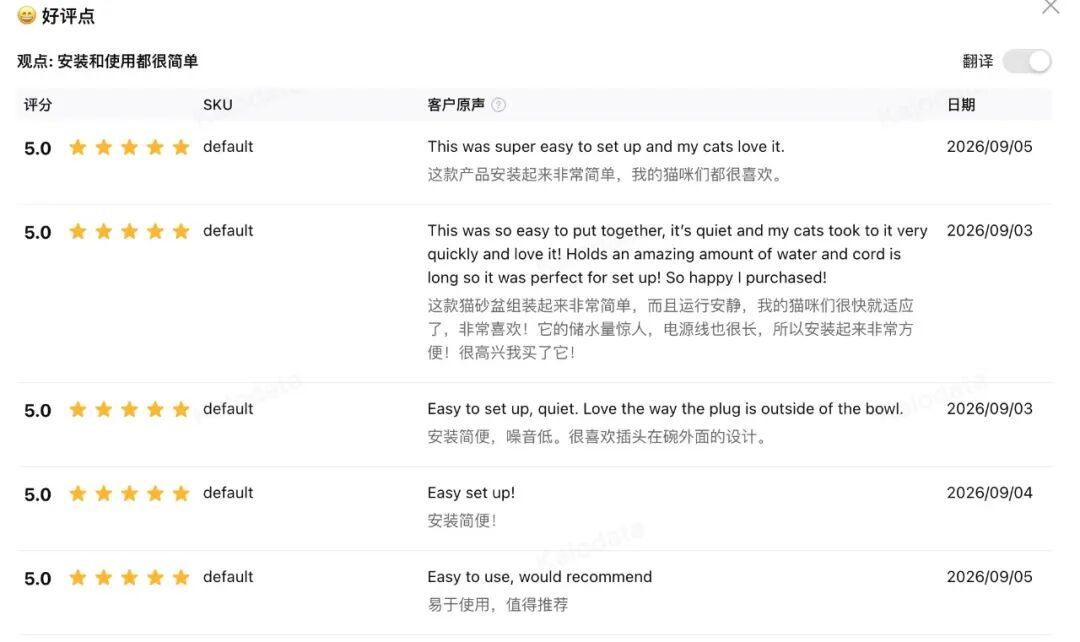Toggle the 翻译 translation switch
Screen dimensions: 1080x642
coord(1026,61)
